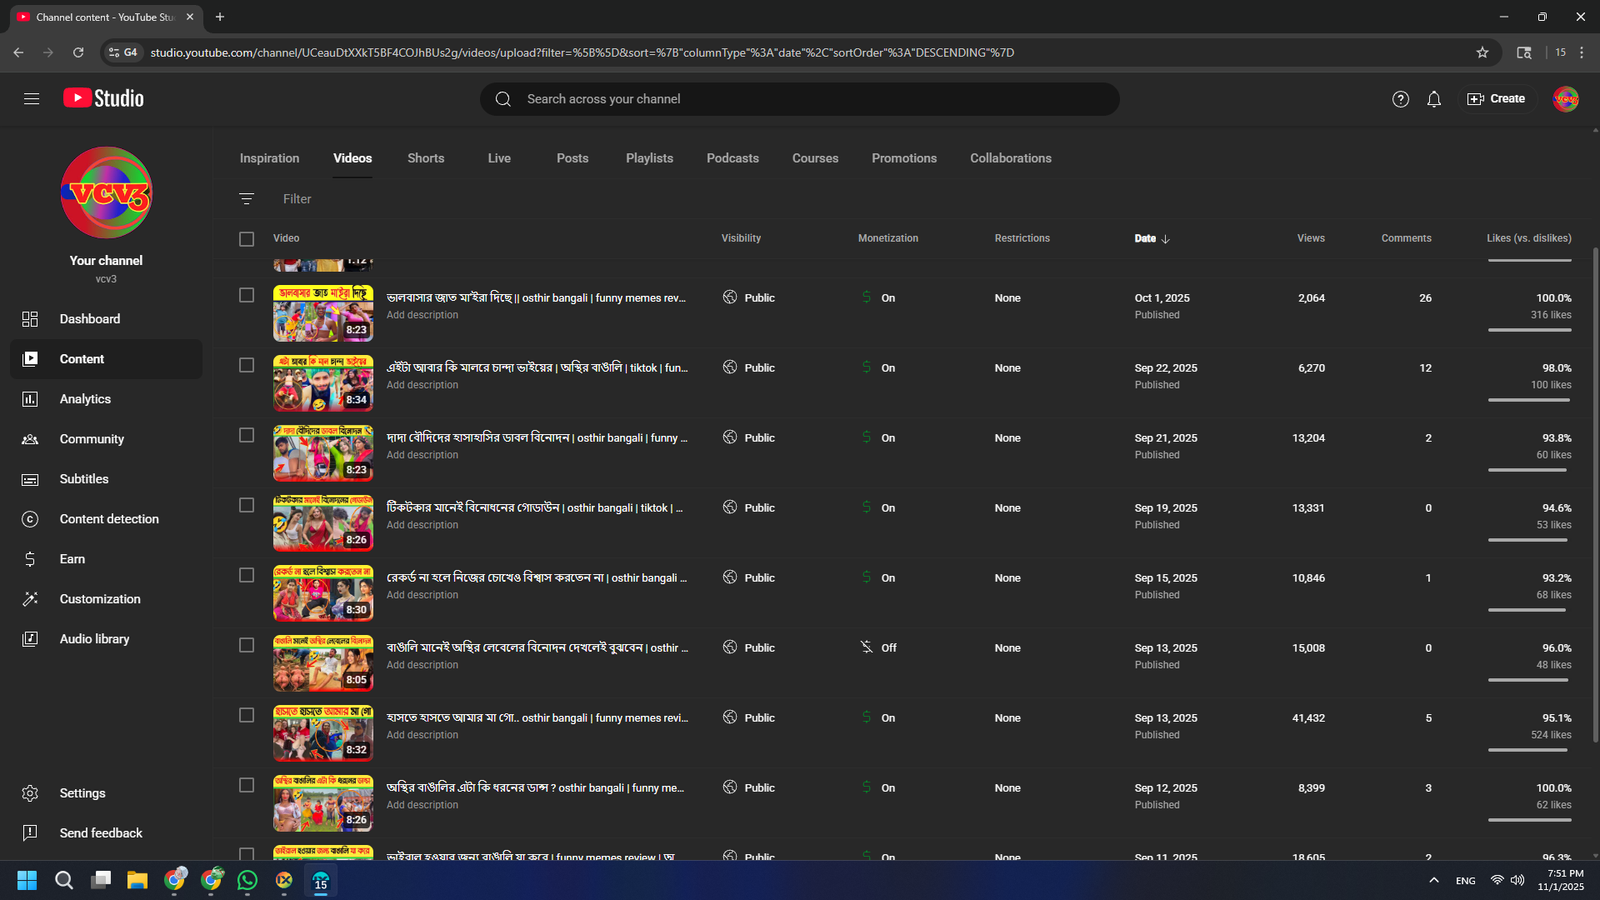The width and height of the screenshot is (1600, 900).
Task: Open the Playlists tab
Action: pyautogui.click(x=649, y=158)
